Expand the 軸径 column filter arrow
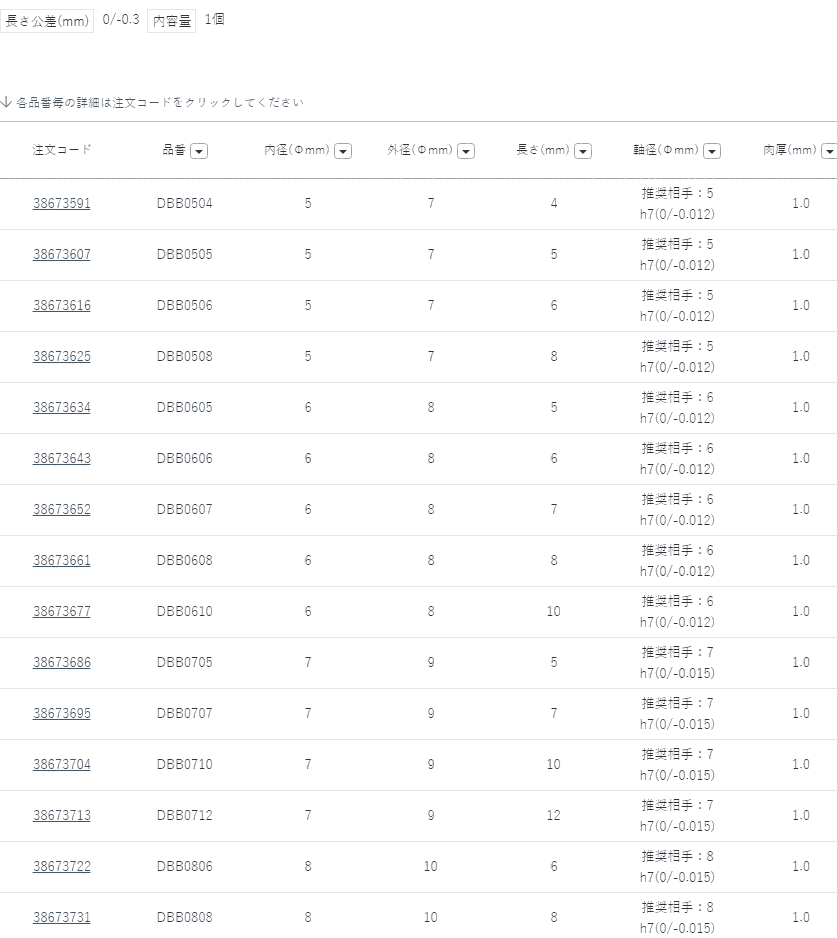 pos(712,151)
